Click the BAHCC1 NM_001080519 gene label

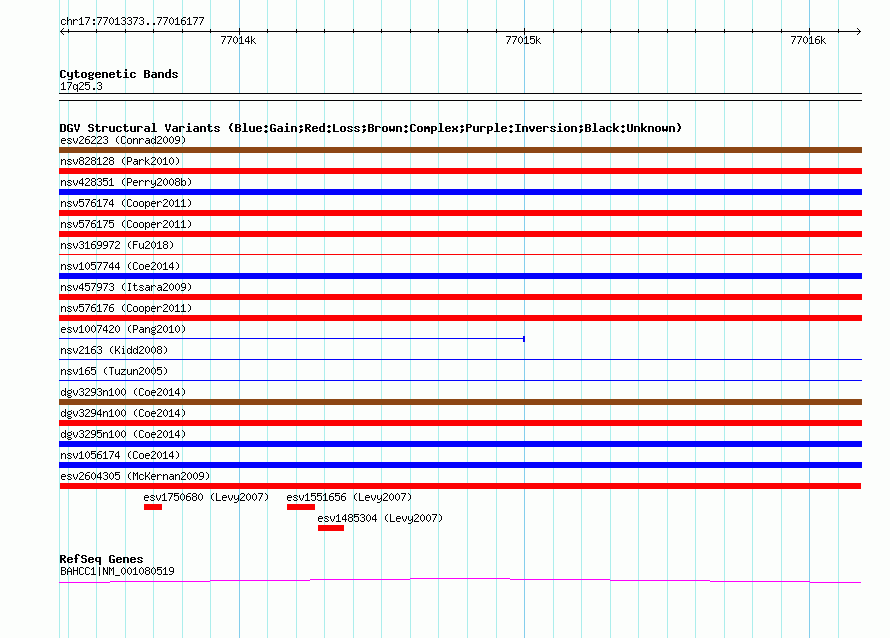117,572
